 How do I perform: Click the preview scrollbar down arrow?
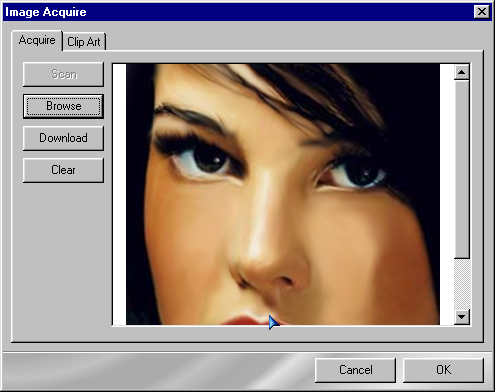point(462,317)
